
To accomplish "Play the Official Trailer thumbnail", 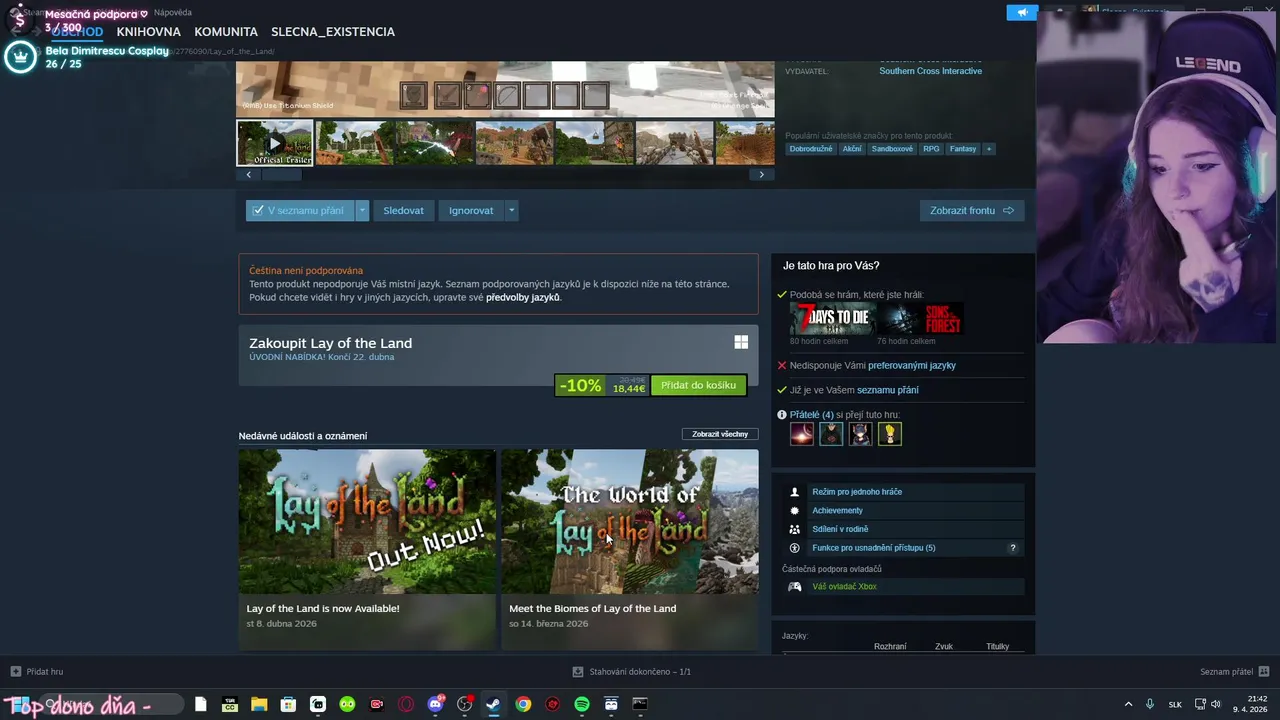I will click(275, 142).
